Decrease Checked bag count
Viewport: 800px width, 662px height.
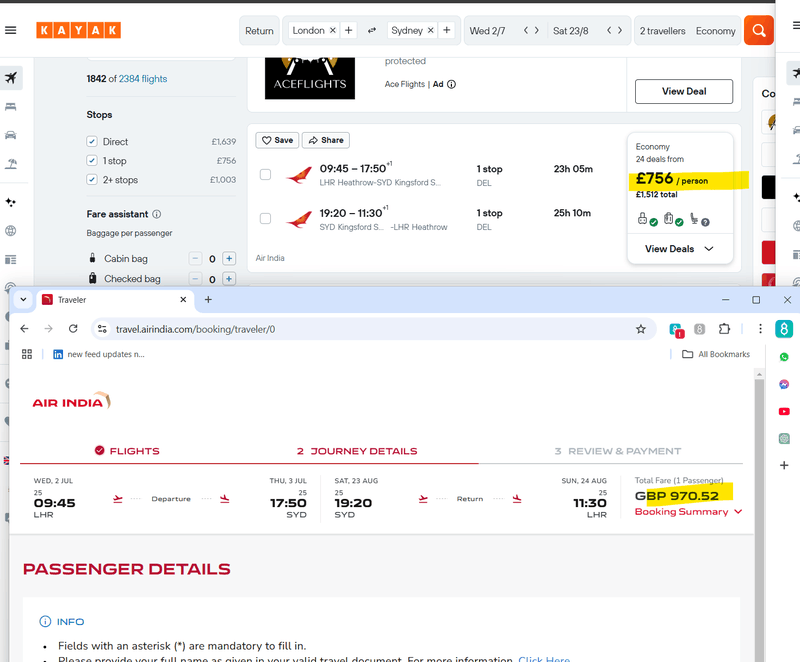coord(195,279)
